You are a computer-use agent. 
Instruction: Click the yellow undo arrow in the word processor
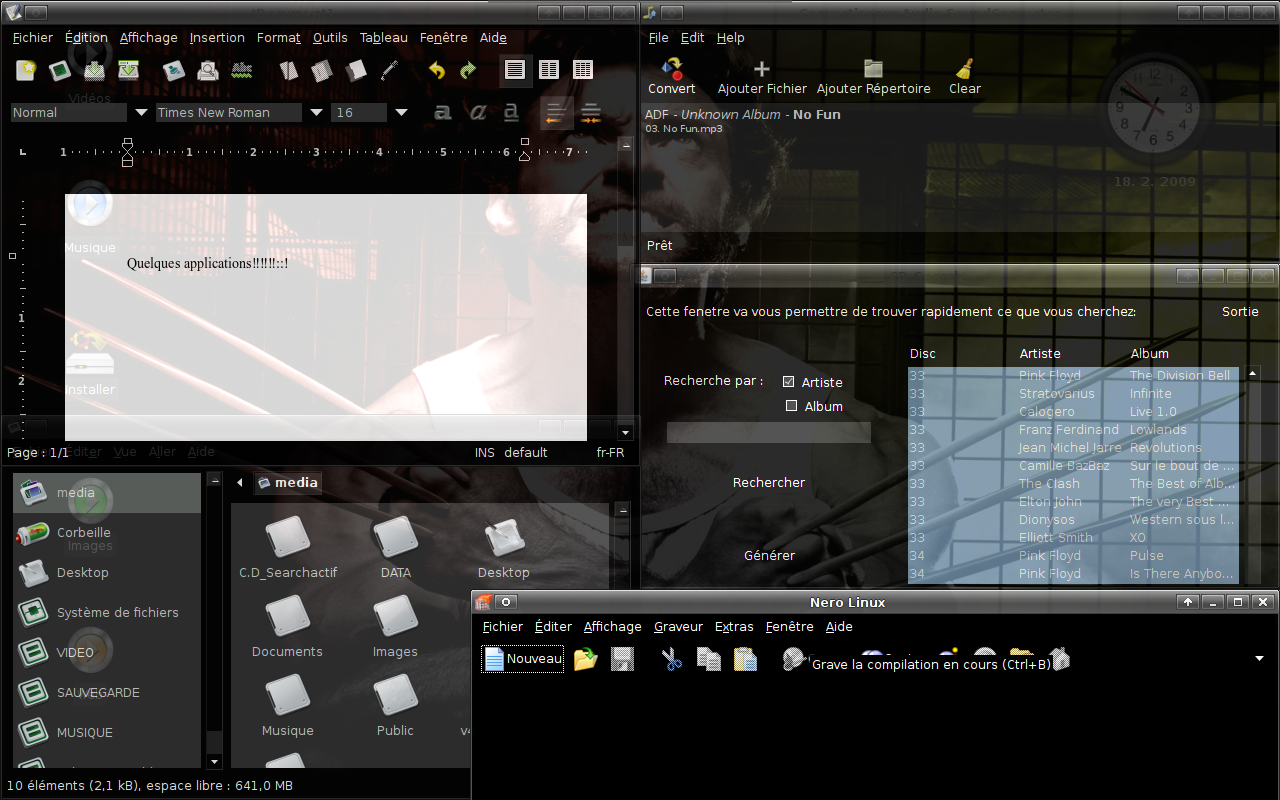(436, 70)
